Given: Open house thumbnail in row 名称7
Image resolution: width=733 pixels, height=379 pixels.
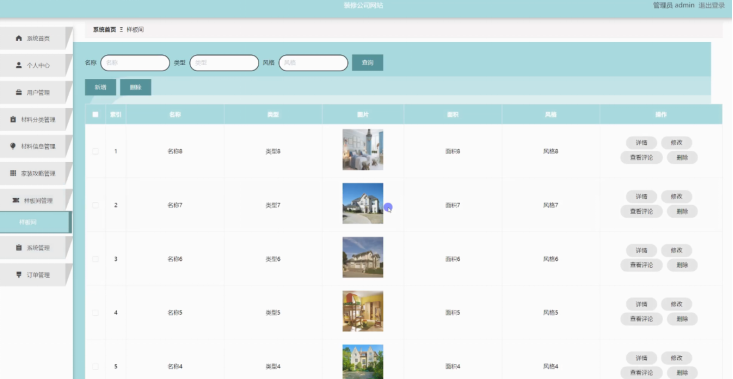Looking at the screenshot, I should (x=363, y=203).
